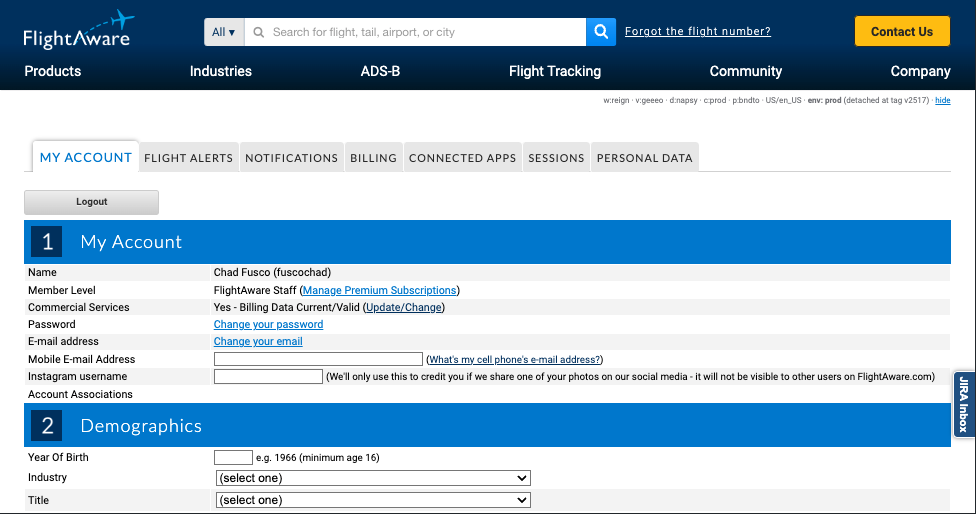The height and width of the screenshot is (514, 976).
Task: Click the name Chad Fusco (fuscochad)
Action: [x=272, y=273]
